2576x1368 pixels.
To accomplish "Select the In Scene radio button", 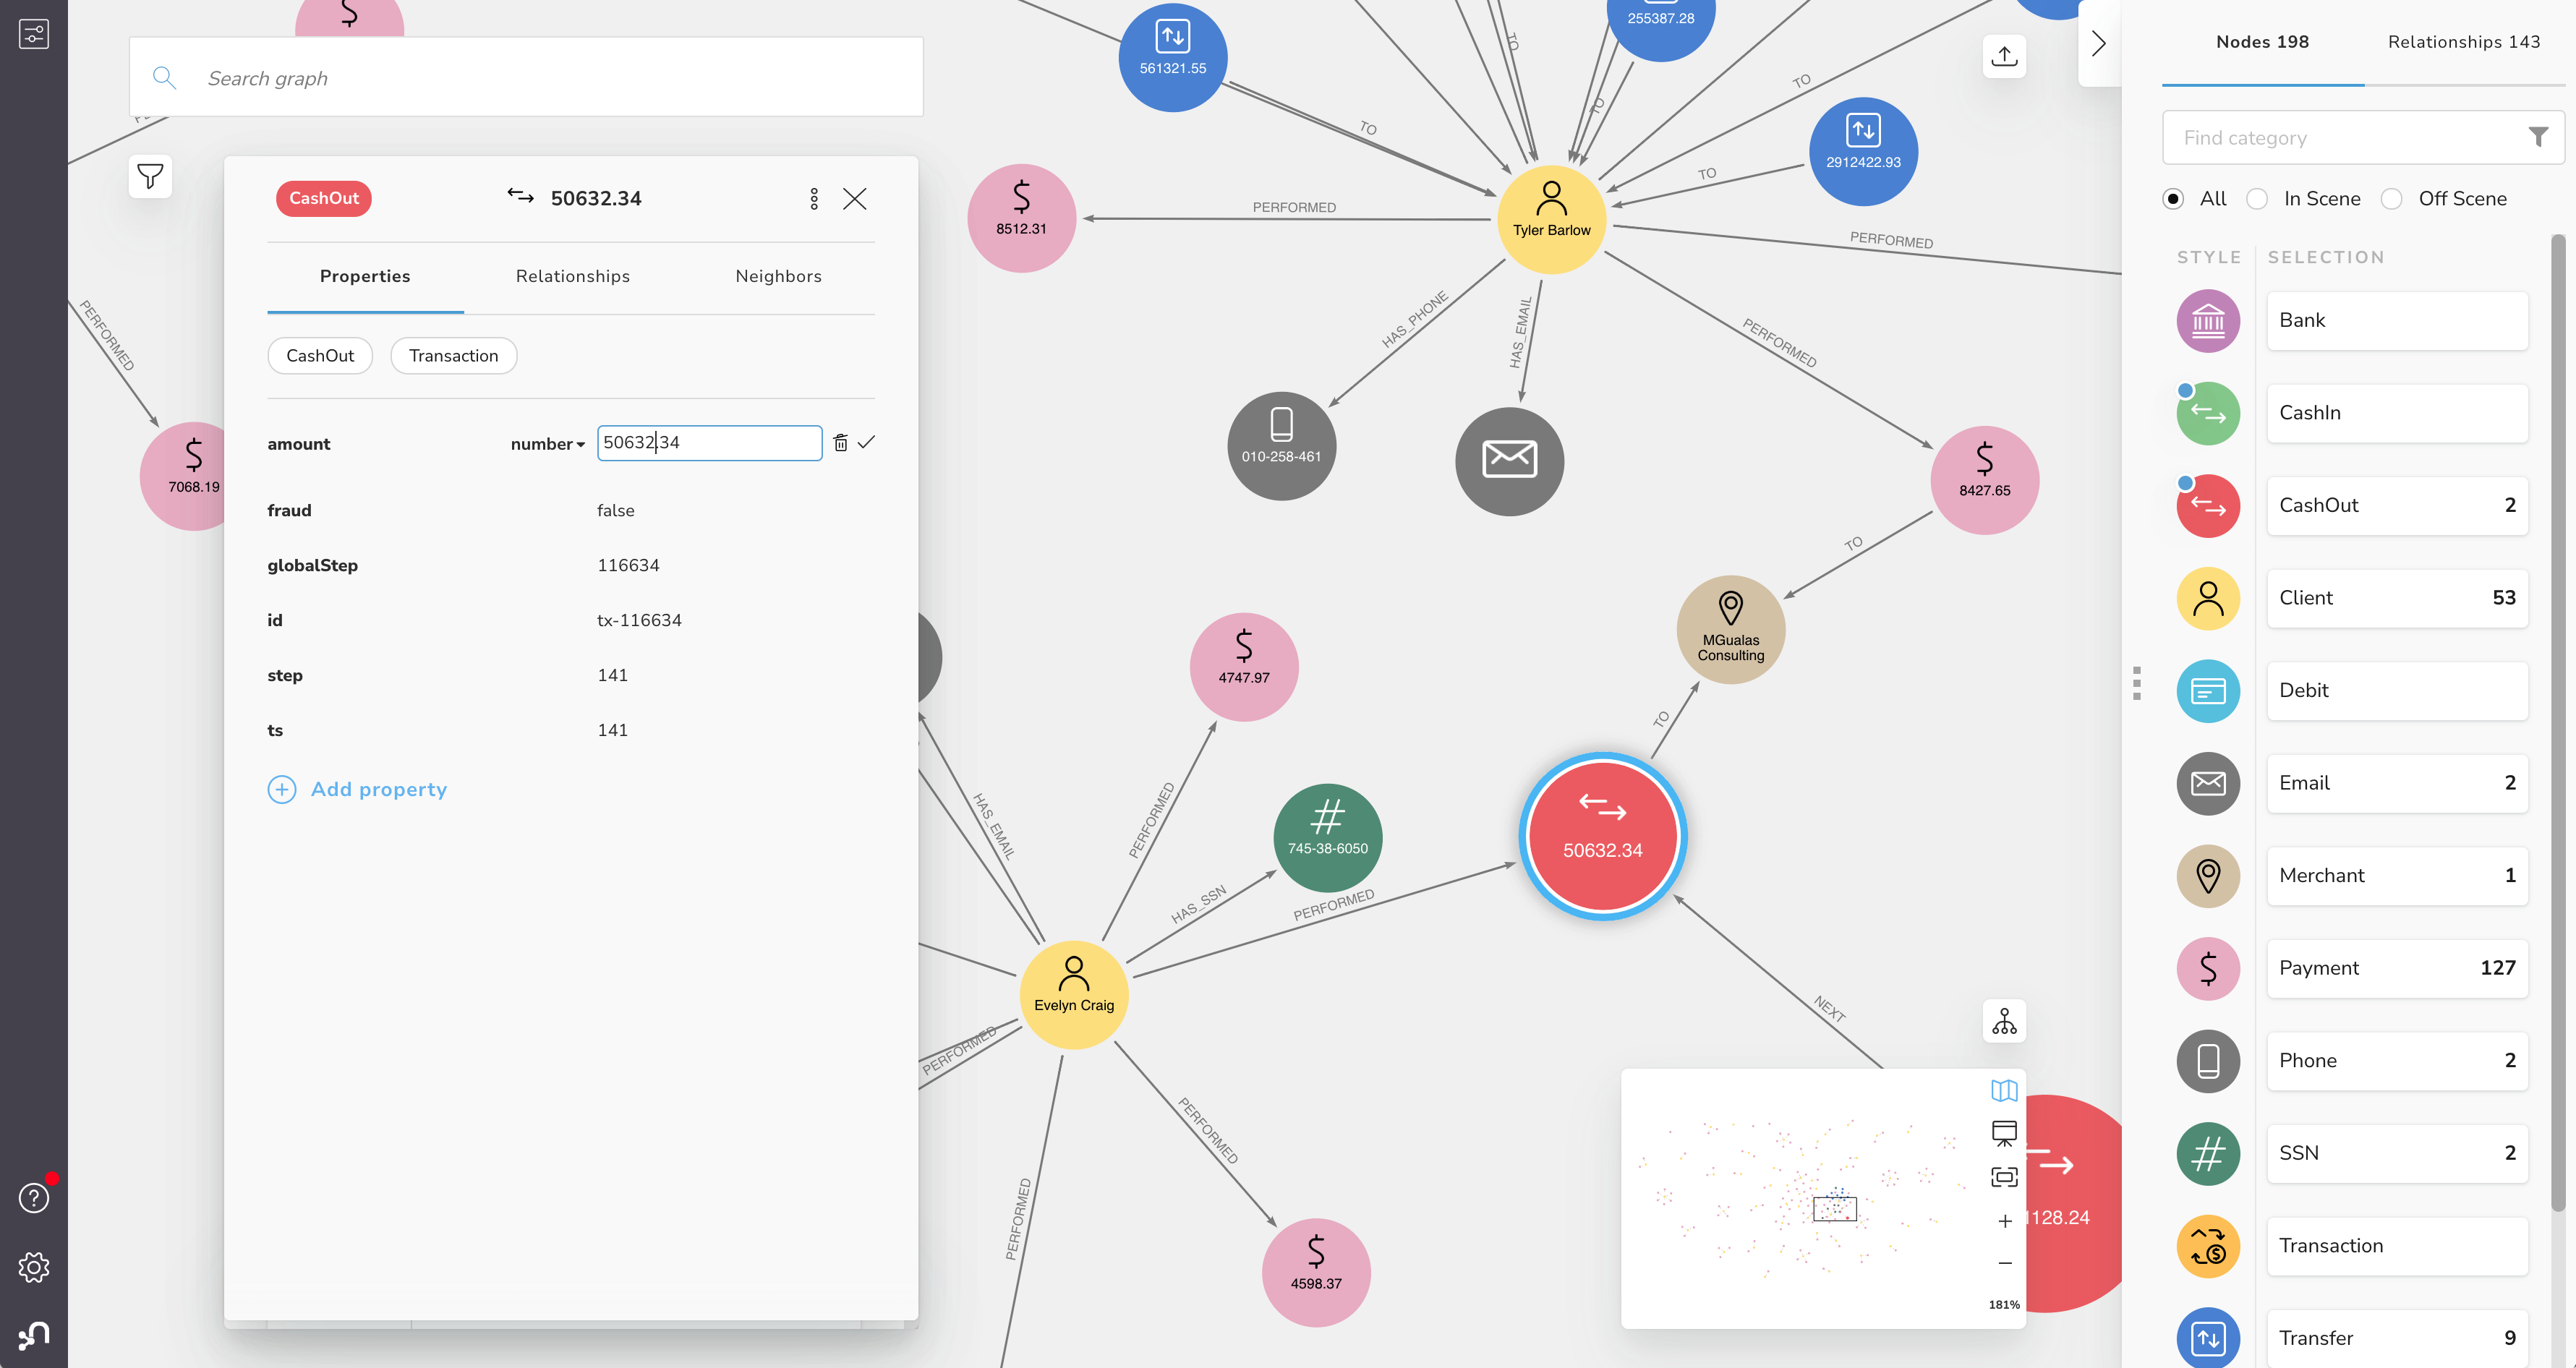I will [2256, 199].
